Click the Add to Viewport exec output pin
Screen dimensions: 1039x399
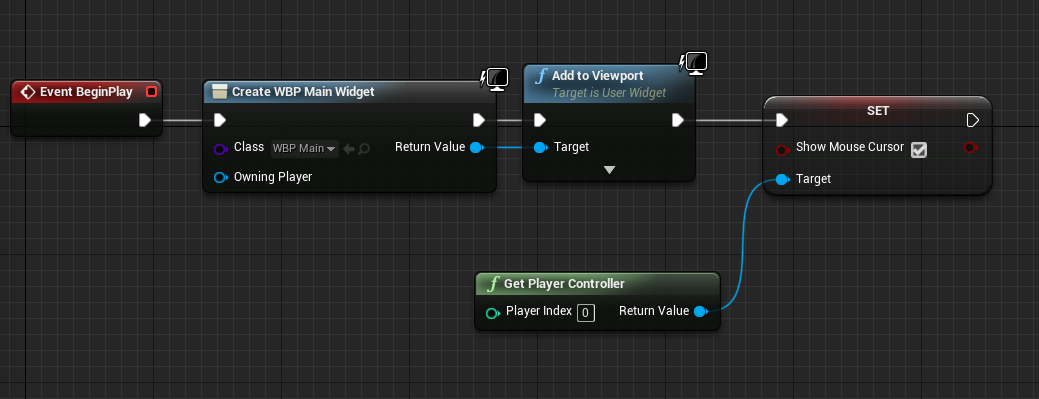tap(677, 120)
